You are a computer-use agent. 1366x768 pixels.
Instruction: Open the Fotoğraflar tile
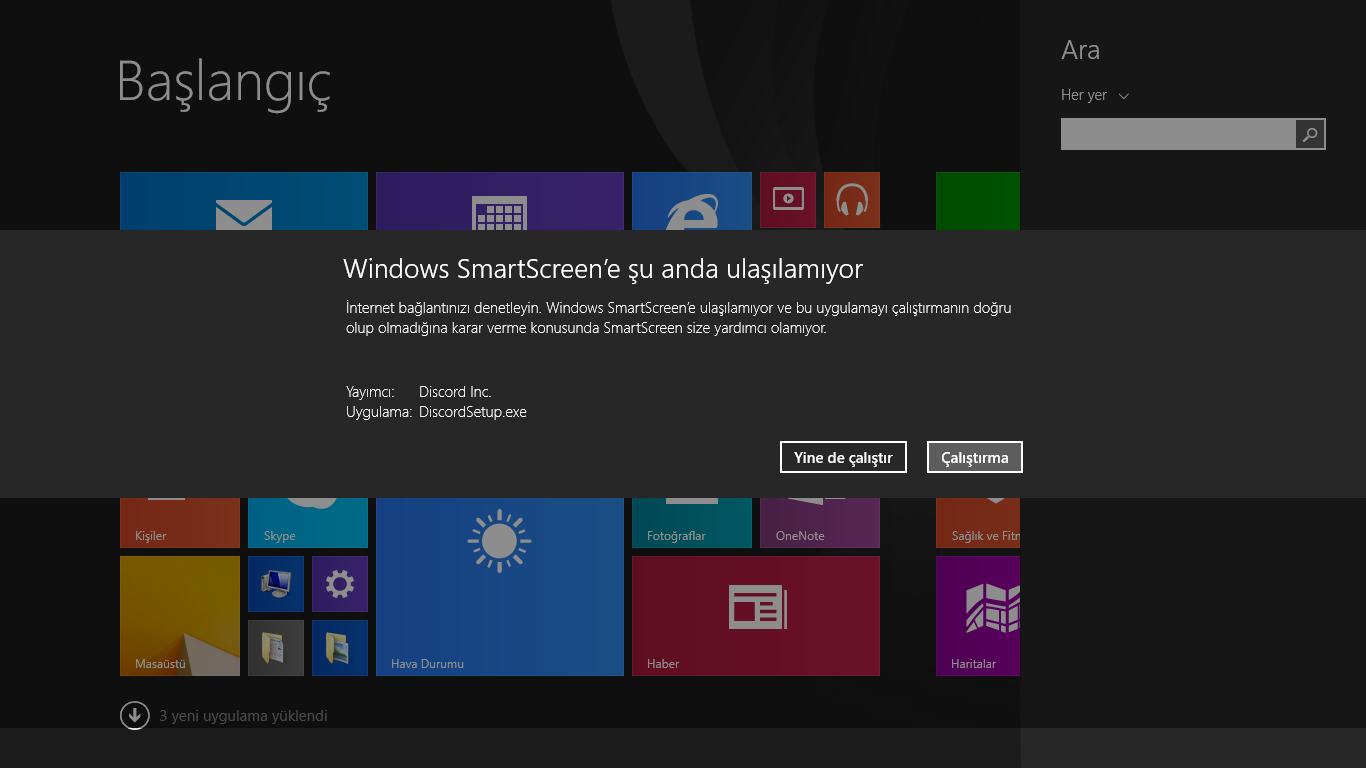tap(692, 523)
